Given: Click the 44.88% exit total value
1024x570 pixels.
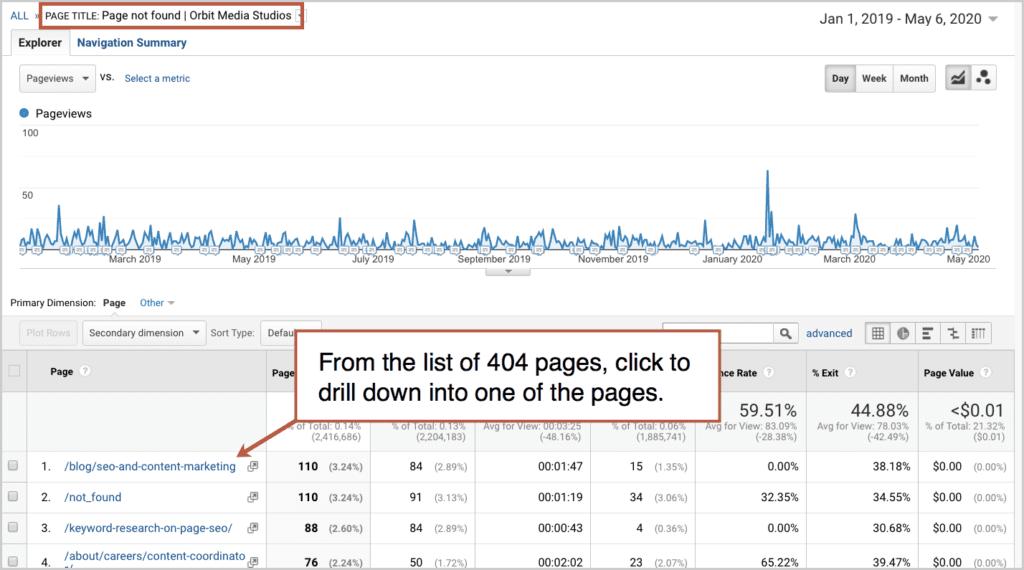Looking at the screenshot, I should coord(879,410).
